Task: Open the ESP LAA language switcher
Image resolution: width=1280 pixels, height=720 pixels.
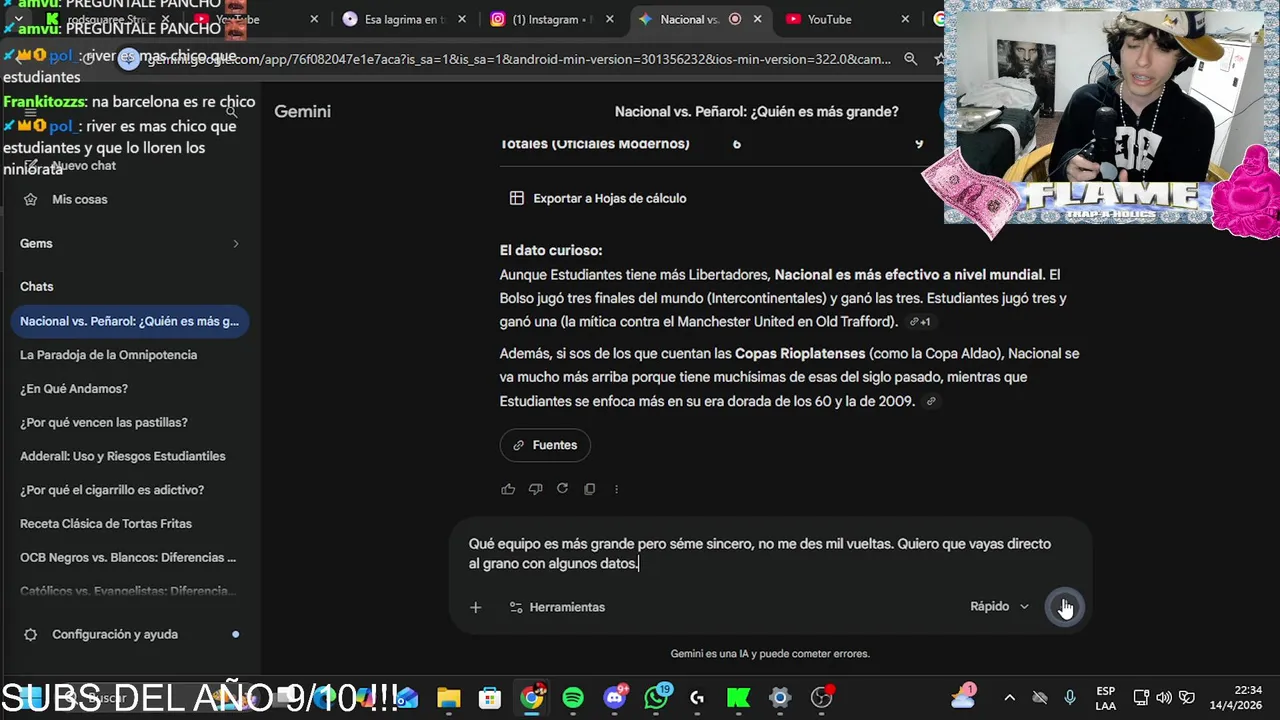Action: (x=1105, y=697)
